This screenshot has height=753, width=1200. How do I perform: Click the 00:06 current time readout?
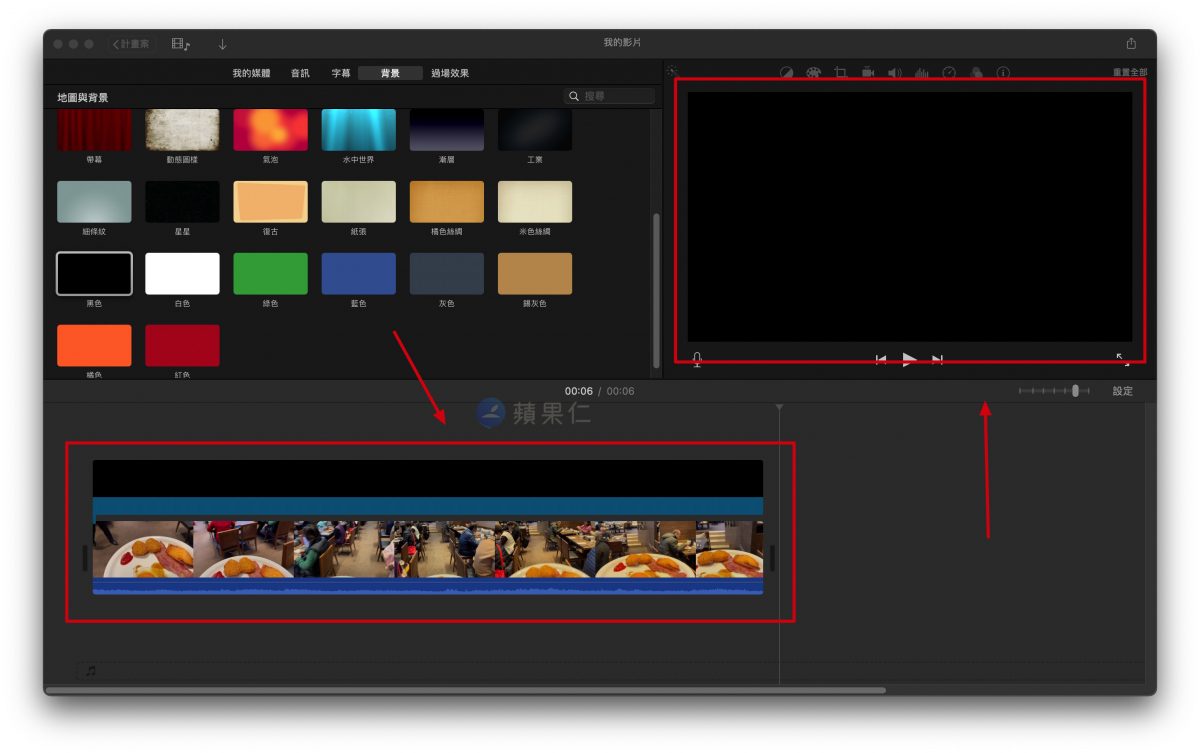[x=579, y=391]
